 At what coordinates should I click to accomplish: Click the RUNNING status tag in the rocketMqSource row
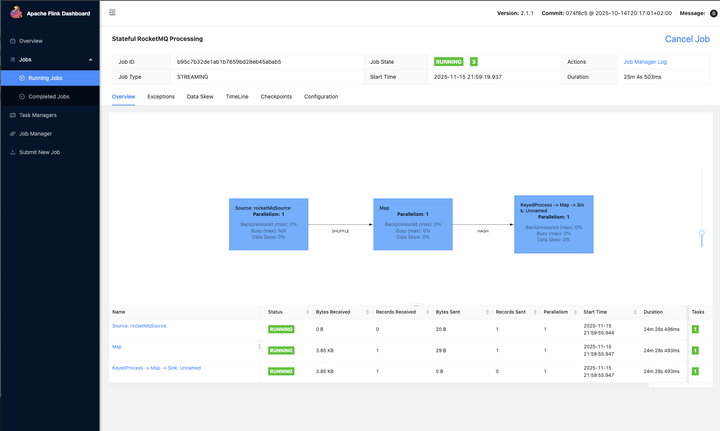tap(281, 329)
